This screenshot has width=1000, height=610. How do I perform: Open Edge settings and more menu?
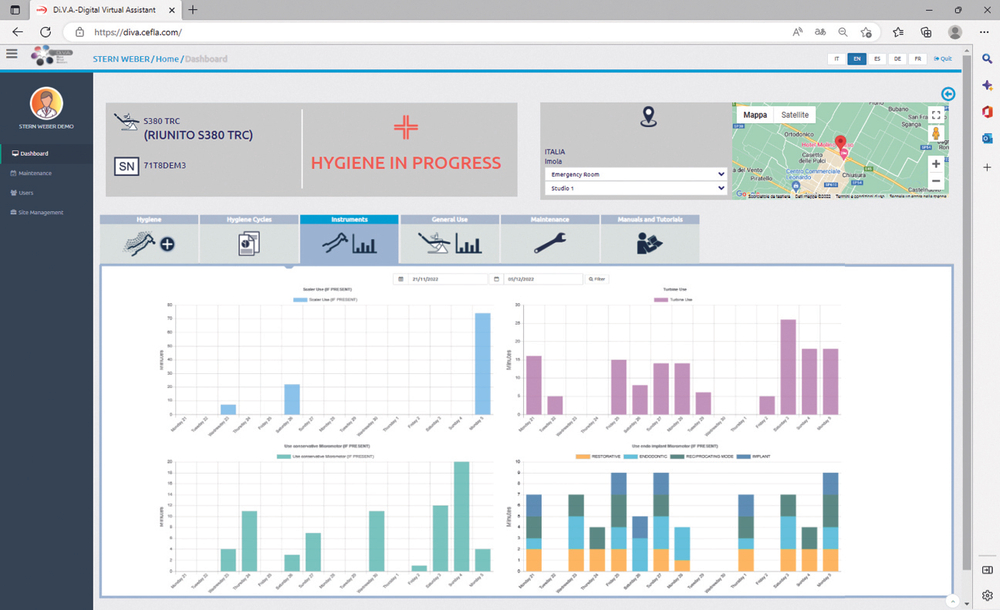click(984, 32)
